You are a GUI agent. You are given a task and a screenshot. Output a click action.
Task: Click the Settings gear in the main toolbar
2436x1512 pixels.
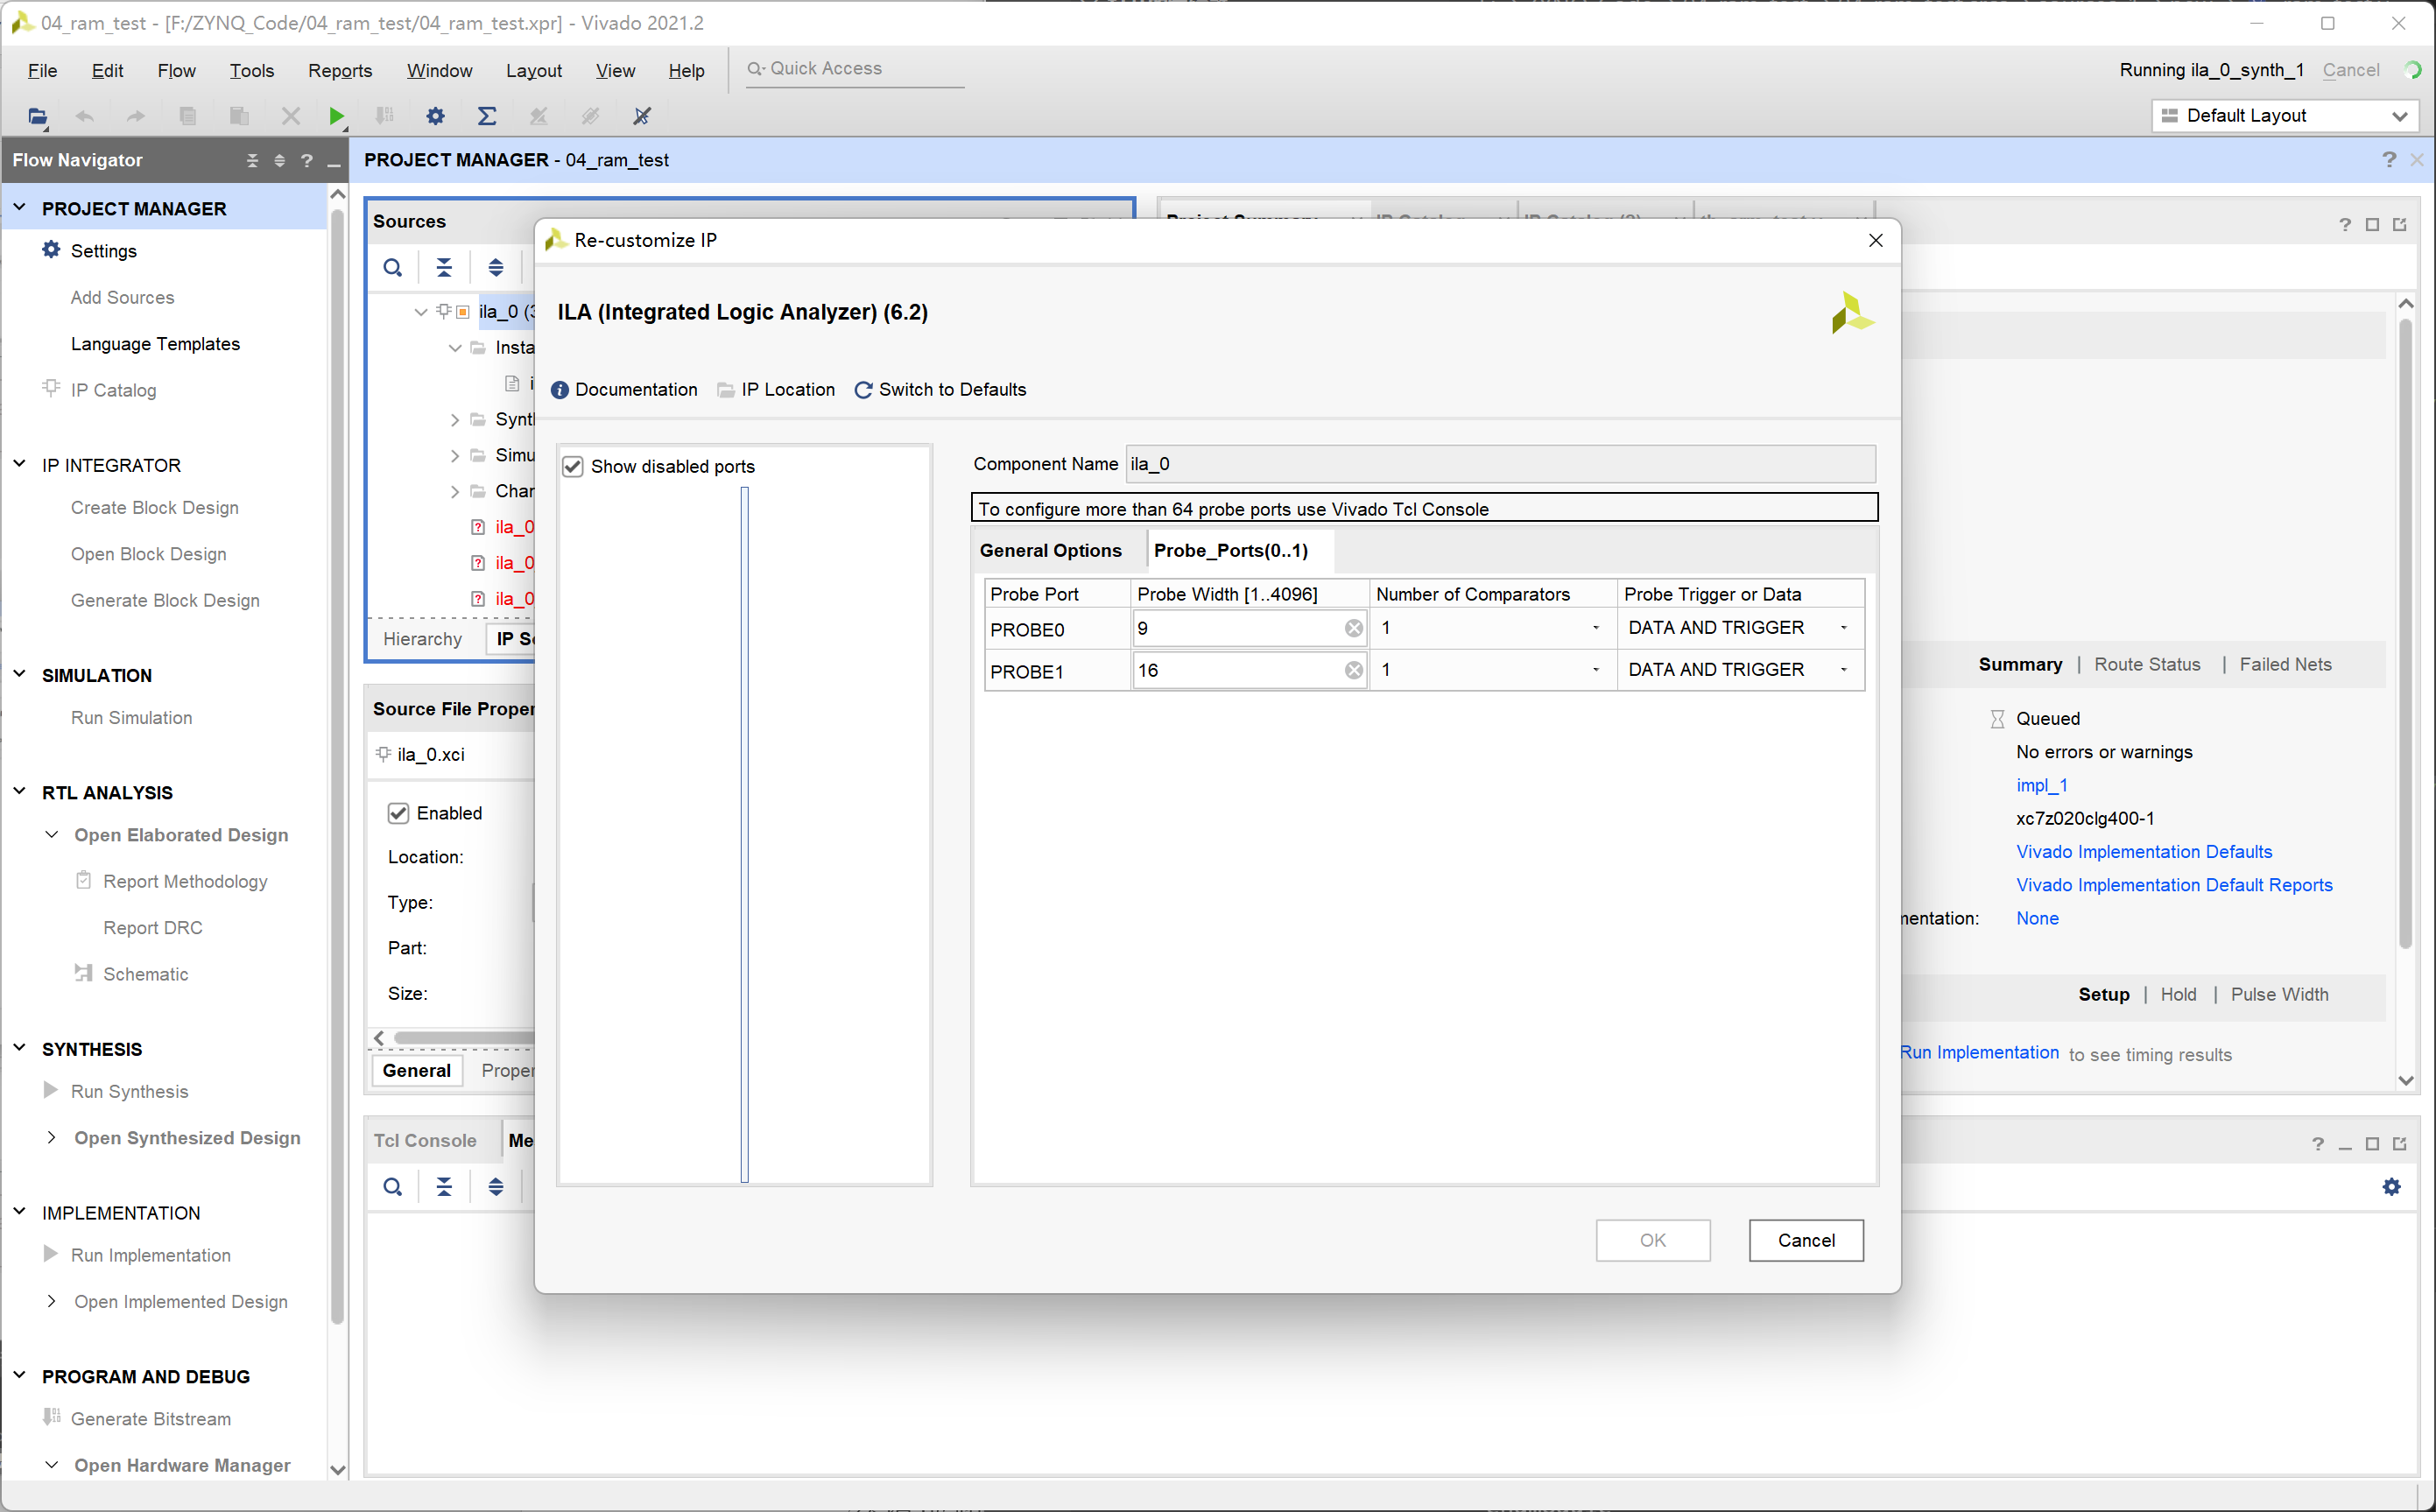[435, 116]
